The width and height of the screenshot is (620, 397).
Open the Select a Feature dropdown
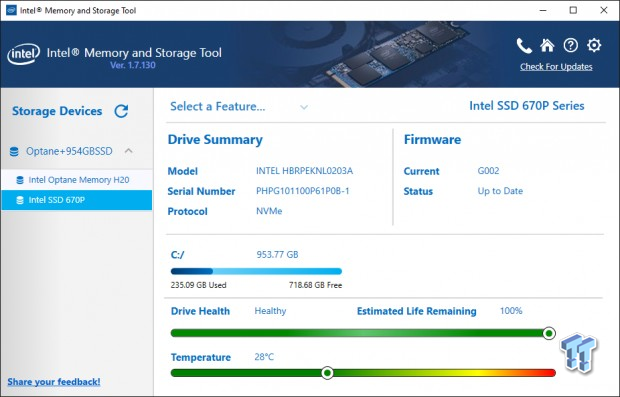click(239, 107)
